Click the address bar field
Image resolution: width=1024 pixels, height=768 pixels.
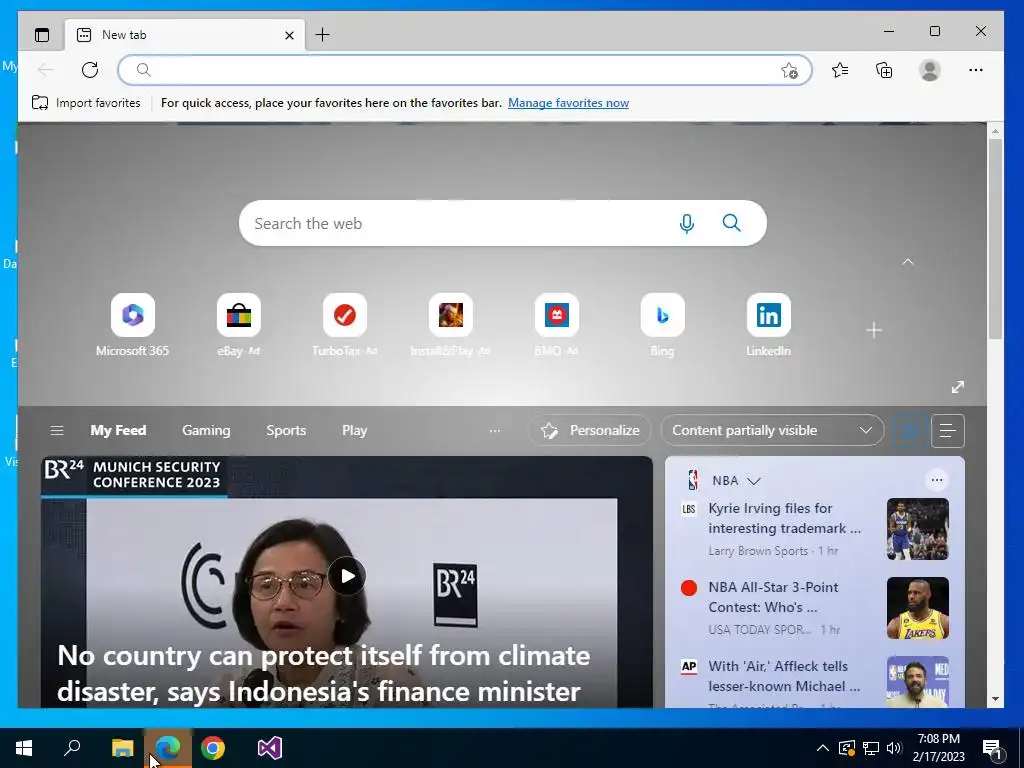point(465,70)
